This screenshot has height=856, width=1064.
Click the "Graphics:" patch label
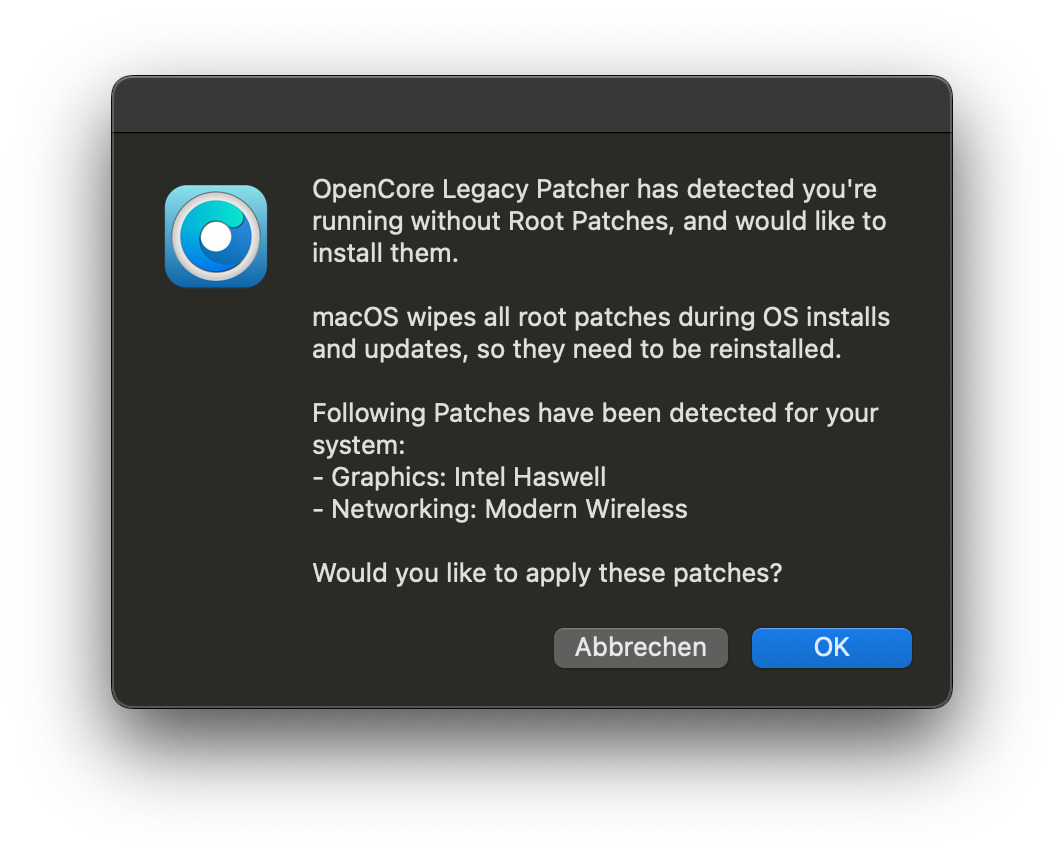tap(389, 477)
